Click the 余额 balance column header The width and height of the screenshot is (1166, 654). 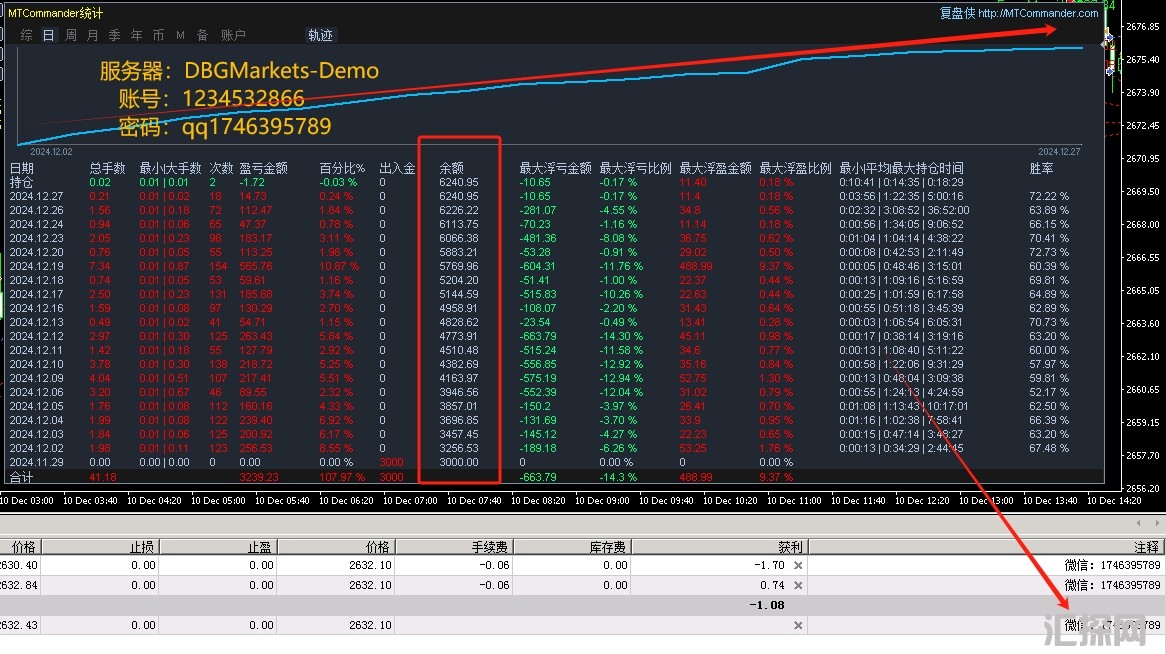tap(452, 168)
